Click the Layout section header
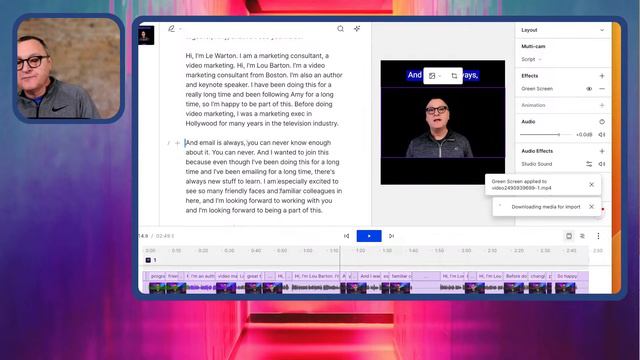Image resolution: width=640 pixels, height=360 pixels. pyautogui.click(x=563, y=30)
